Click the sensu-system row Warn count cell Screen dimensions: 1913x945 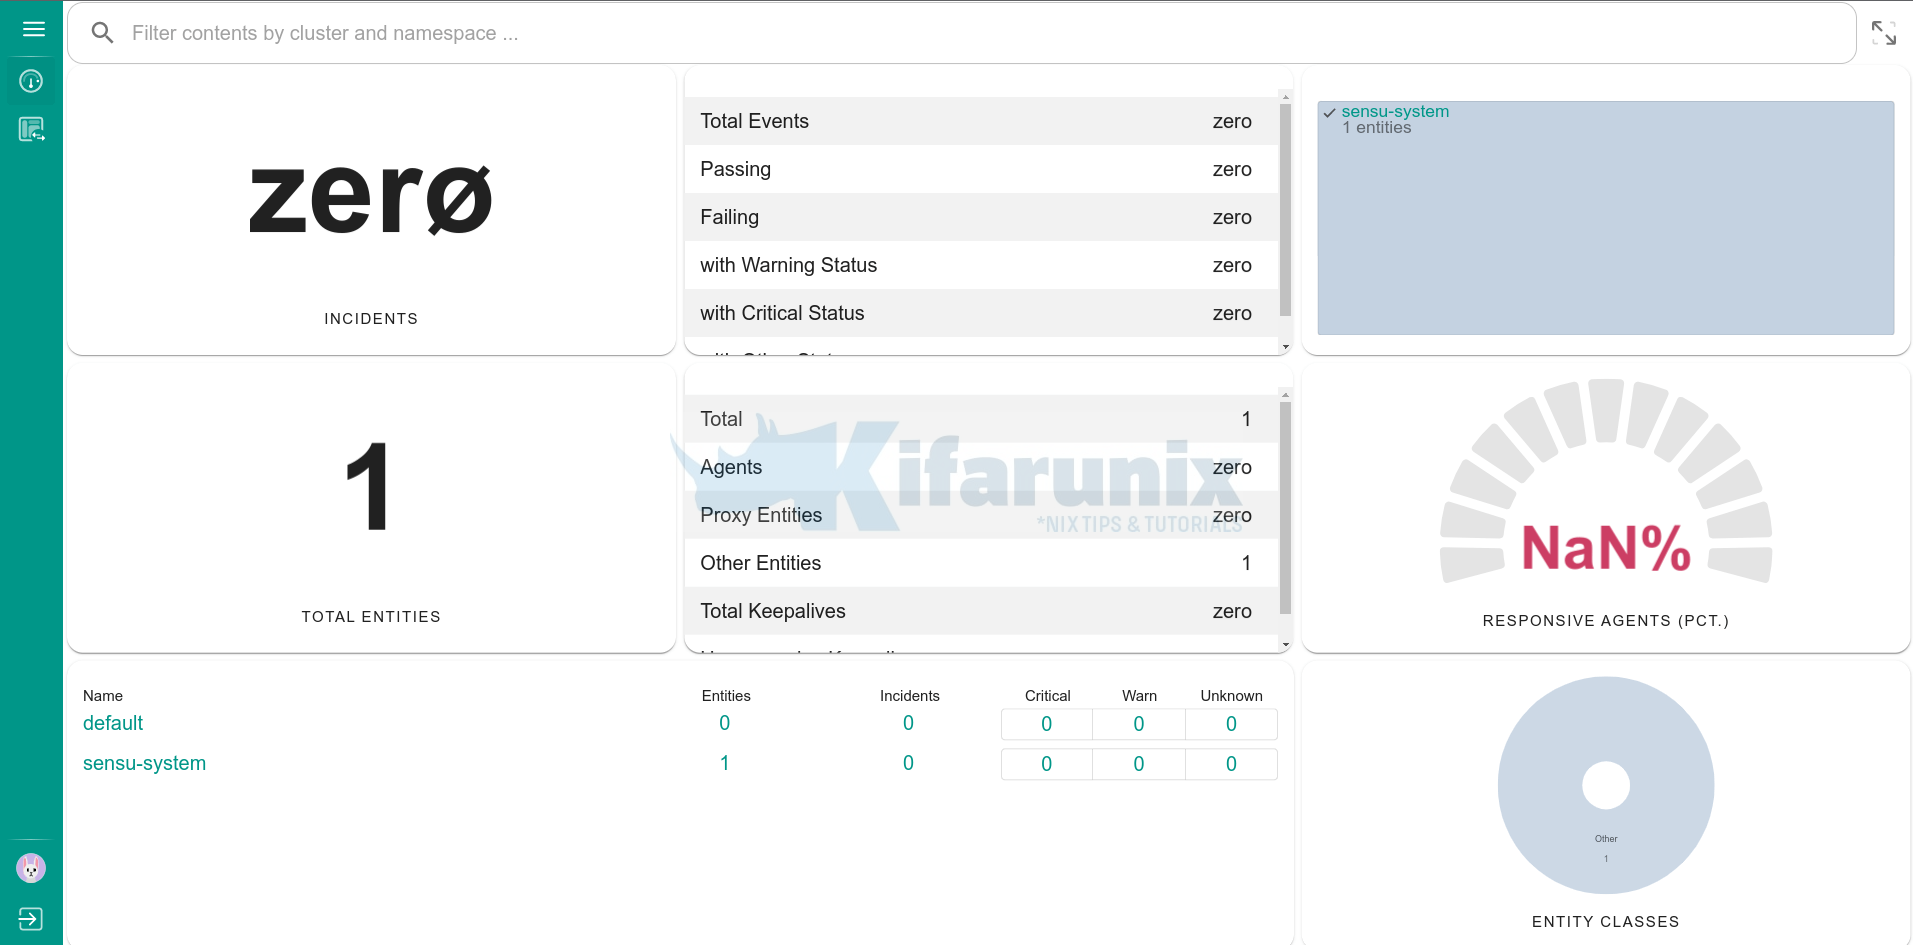click(x=1139, y=764)
